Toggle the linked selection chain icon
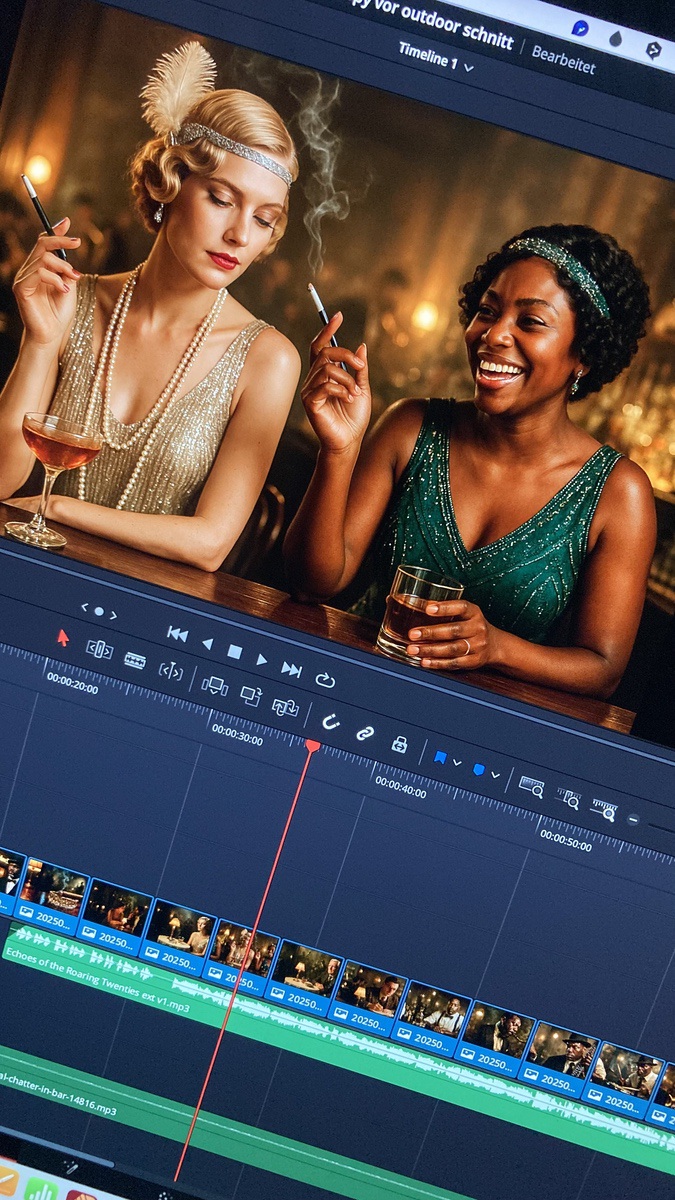The image size is (675, 1200). (x=365, y=733)
